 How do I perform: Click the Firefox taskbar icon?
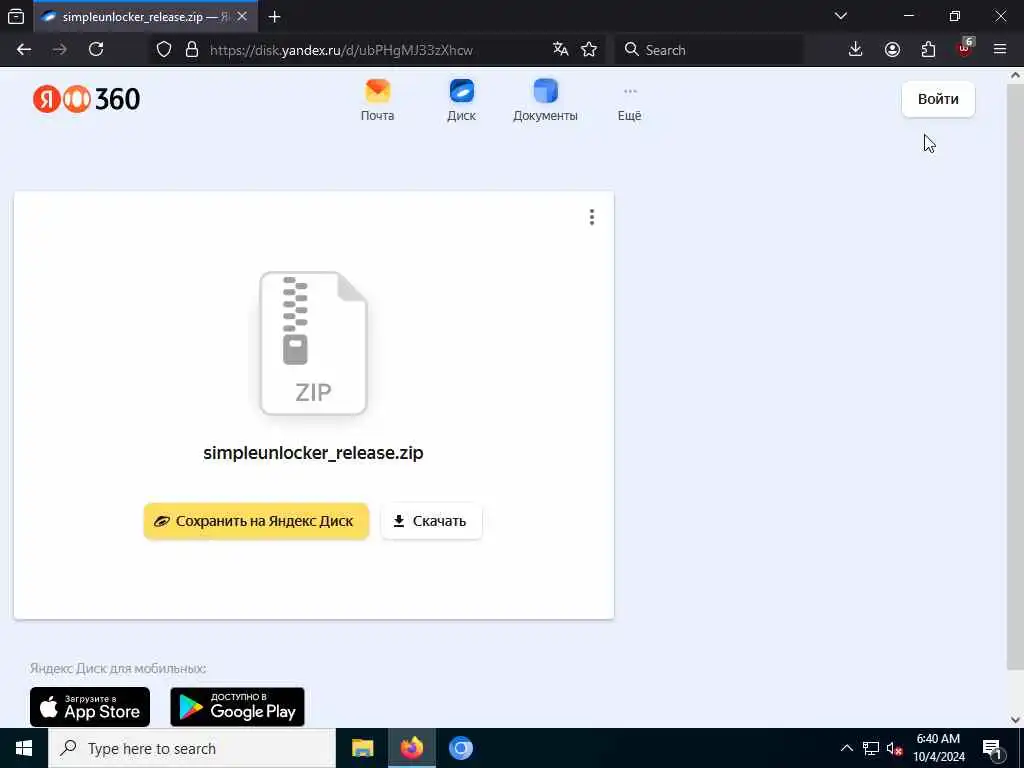[x=411, y=748]
